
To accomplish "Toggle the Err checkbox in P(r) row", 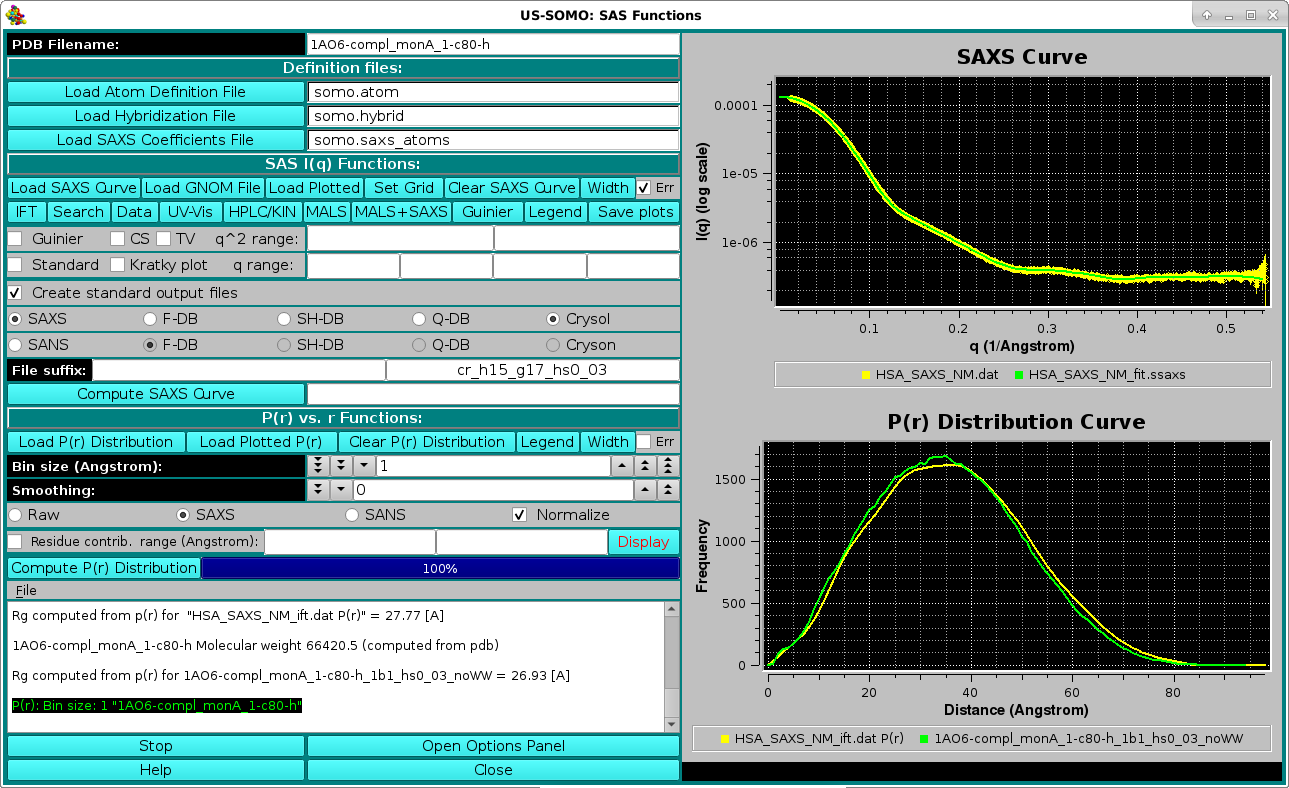I will pos(644,442).
